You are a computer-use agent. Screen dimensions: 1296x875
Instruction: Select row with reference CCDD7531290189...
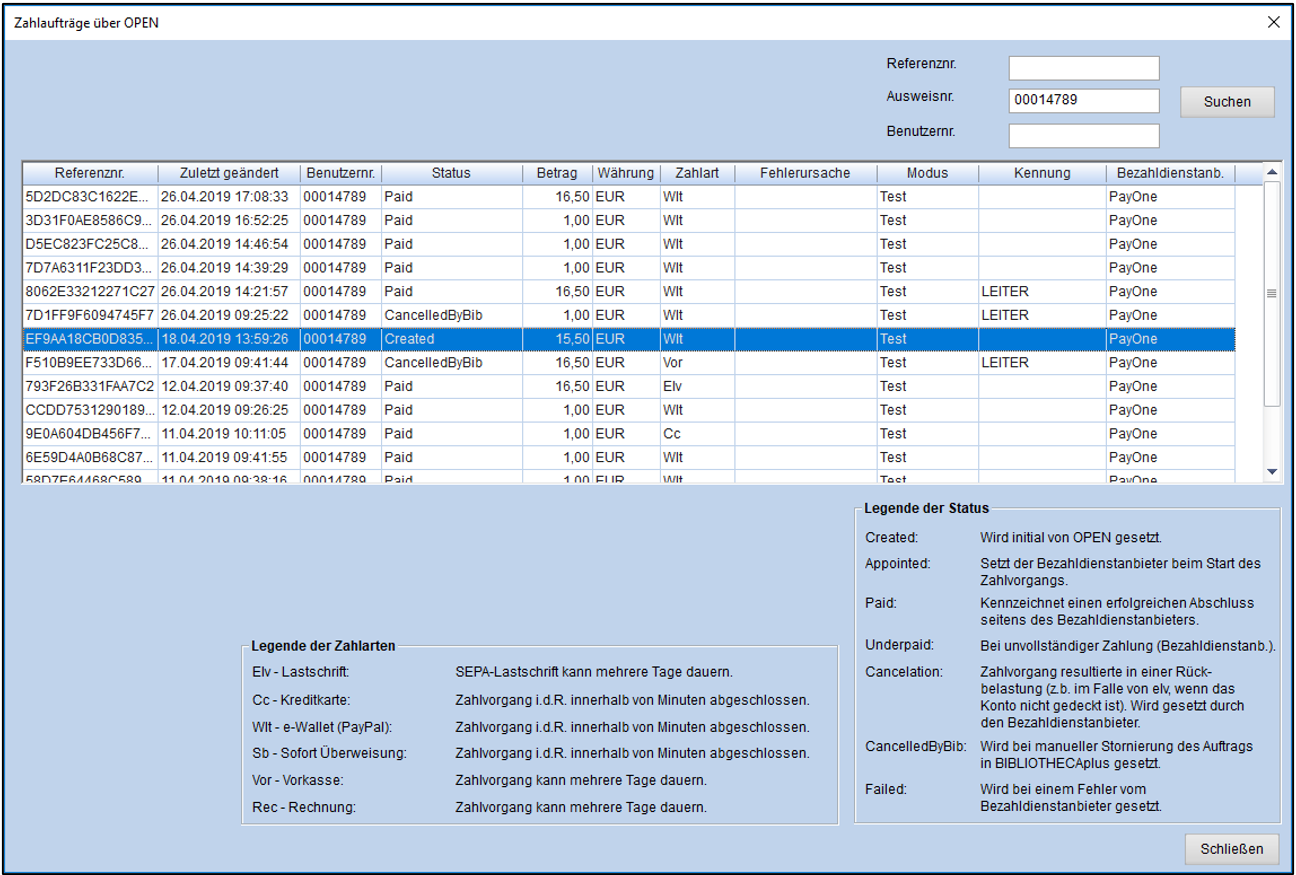click(629, 410)
